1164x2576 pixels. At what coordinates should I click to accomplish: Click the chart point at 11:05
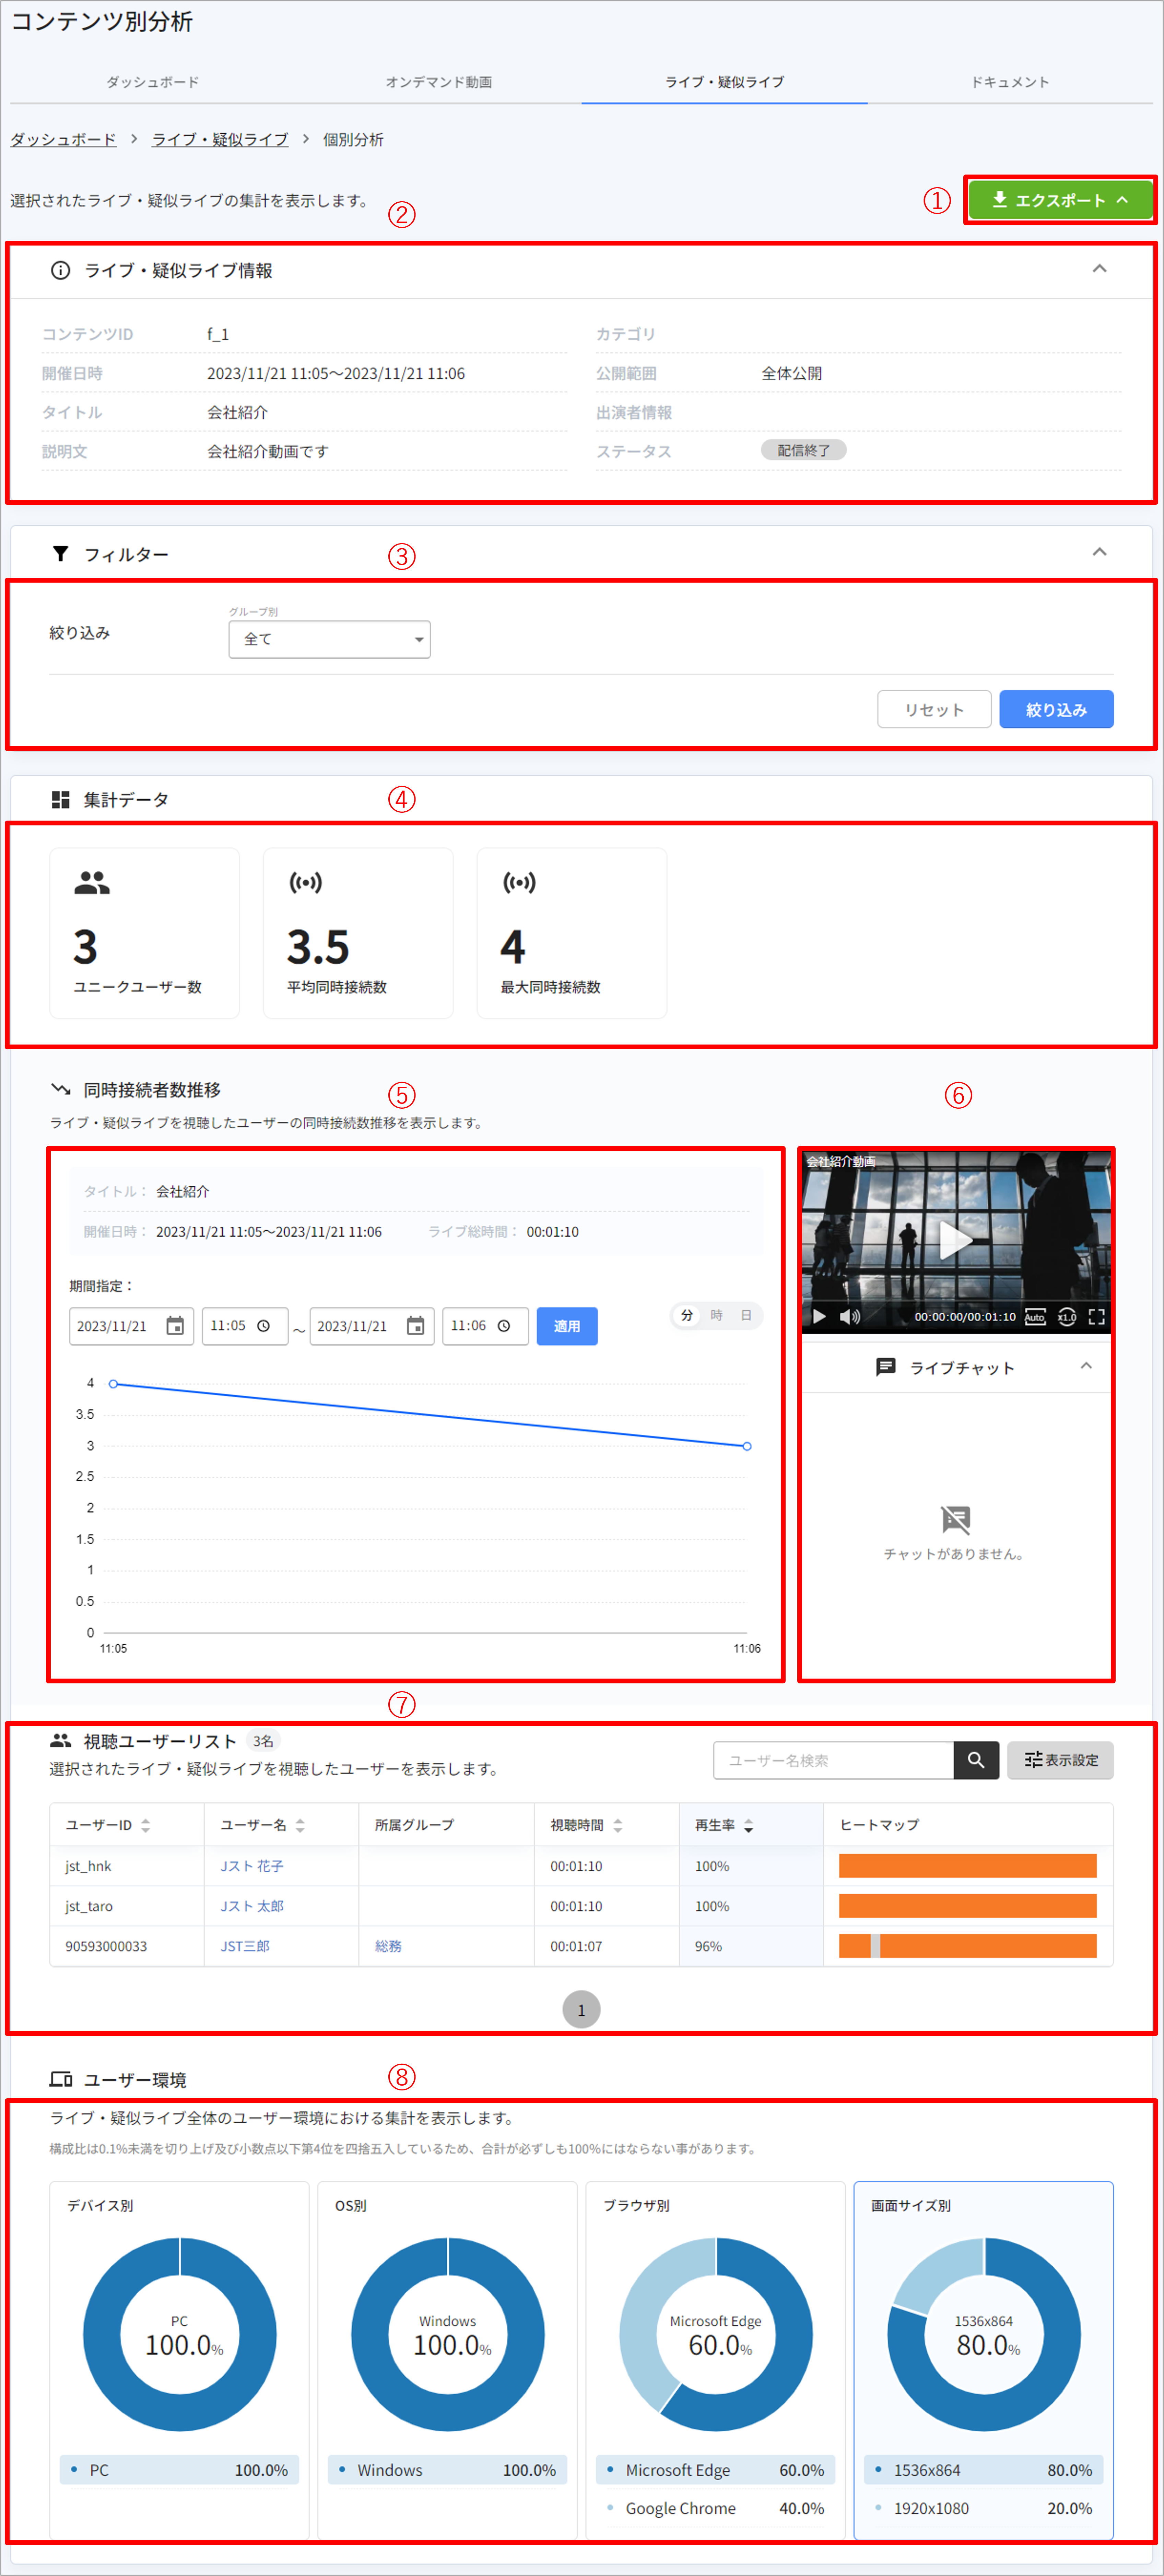(113, 1384)
